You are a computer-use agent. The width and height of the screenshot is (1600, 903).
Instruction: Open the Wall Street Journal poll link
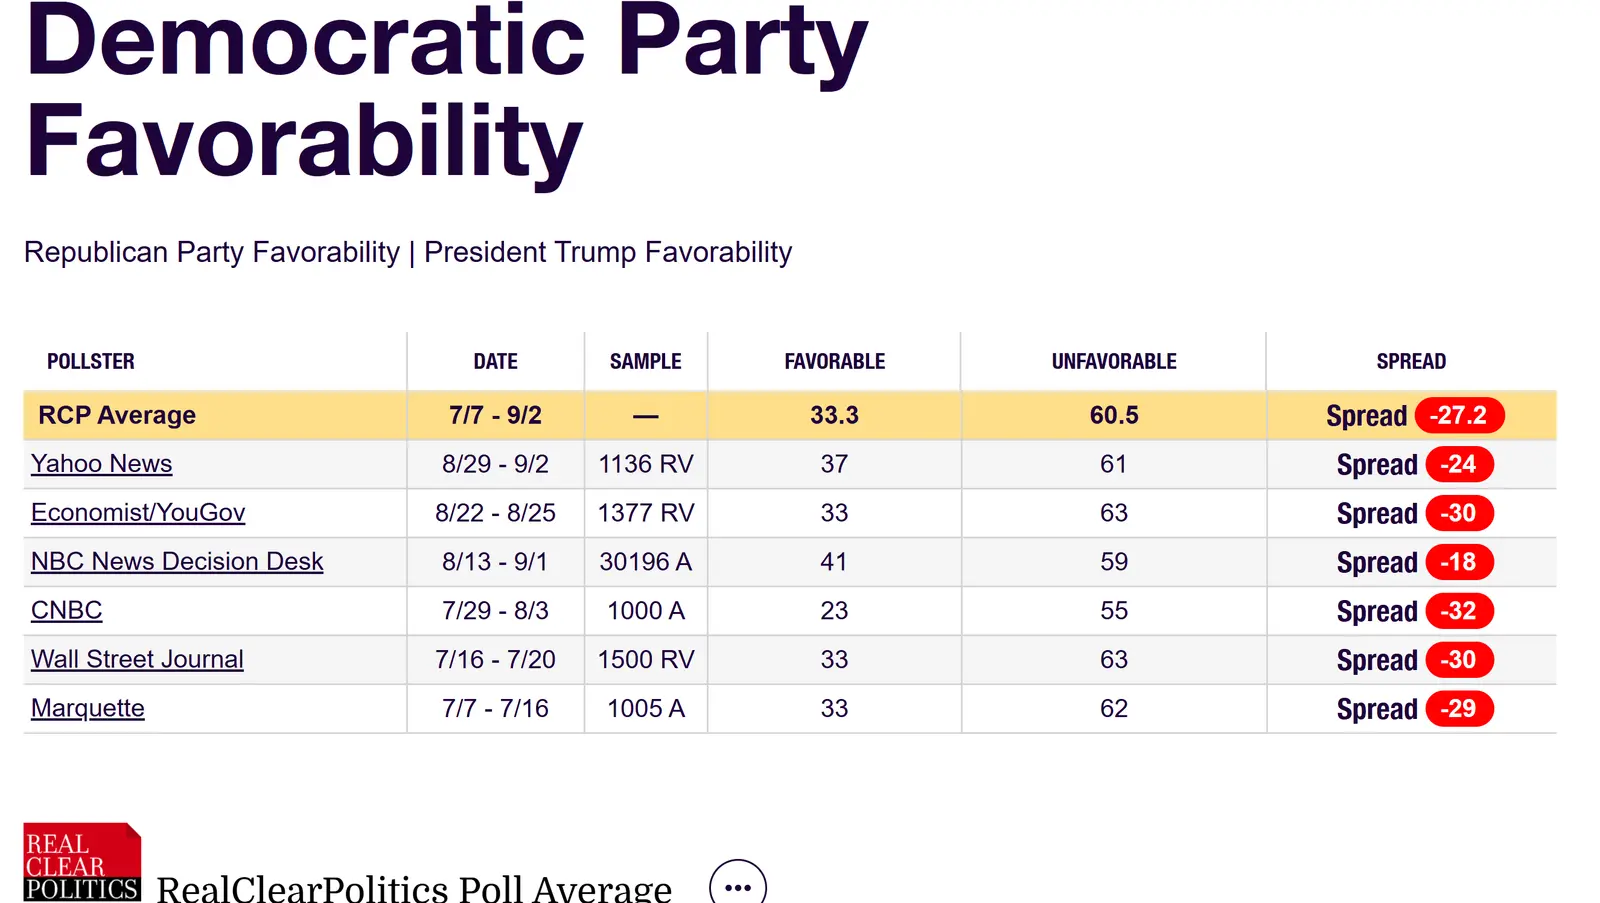point(137,660)
